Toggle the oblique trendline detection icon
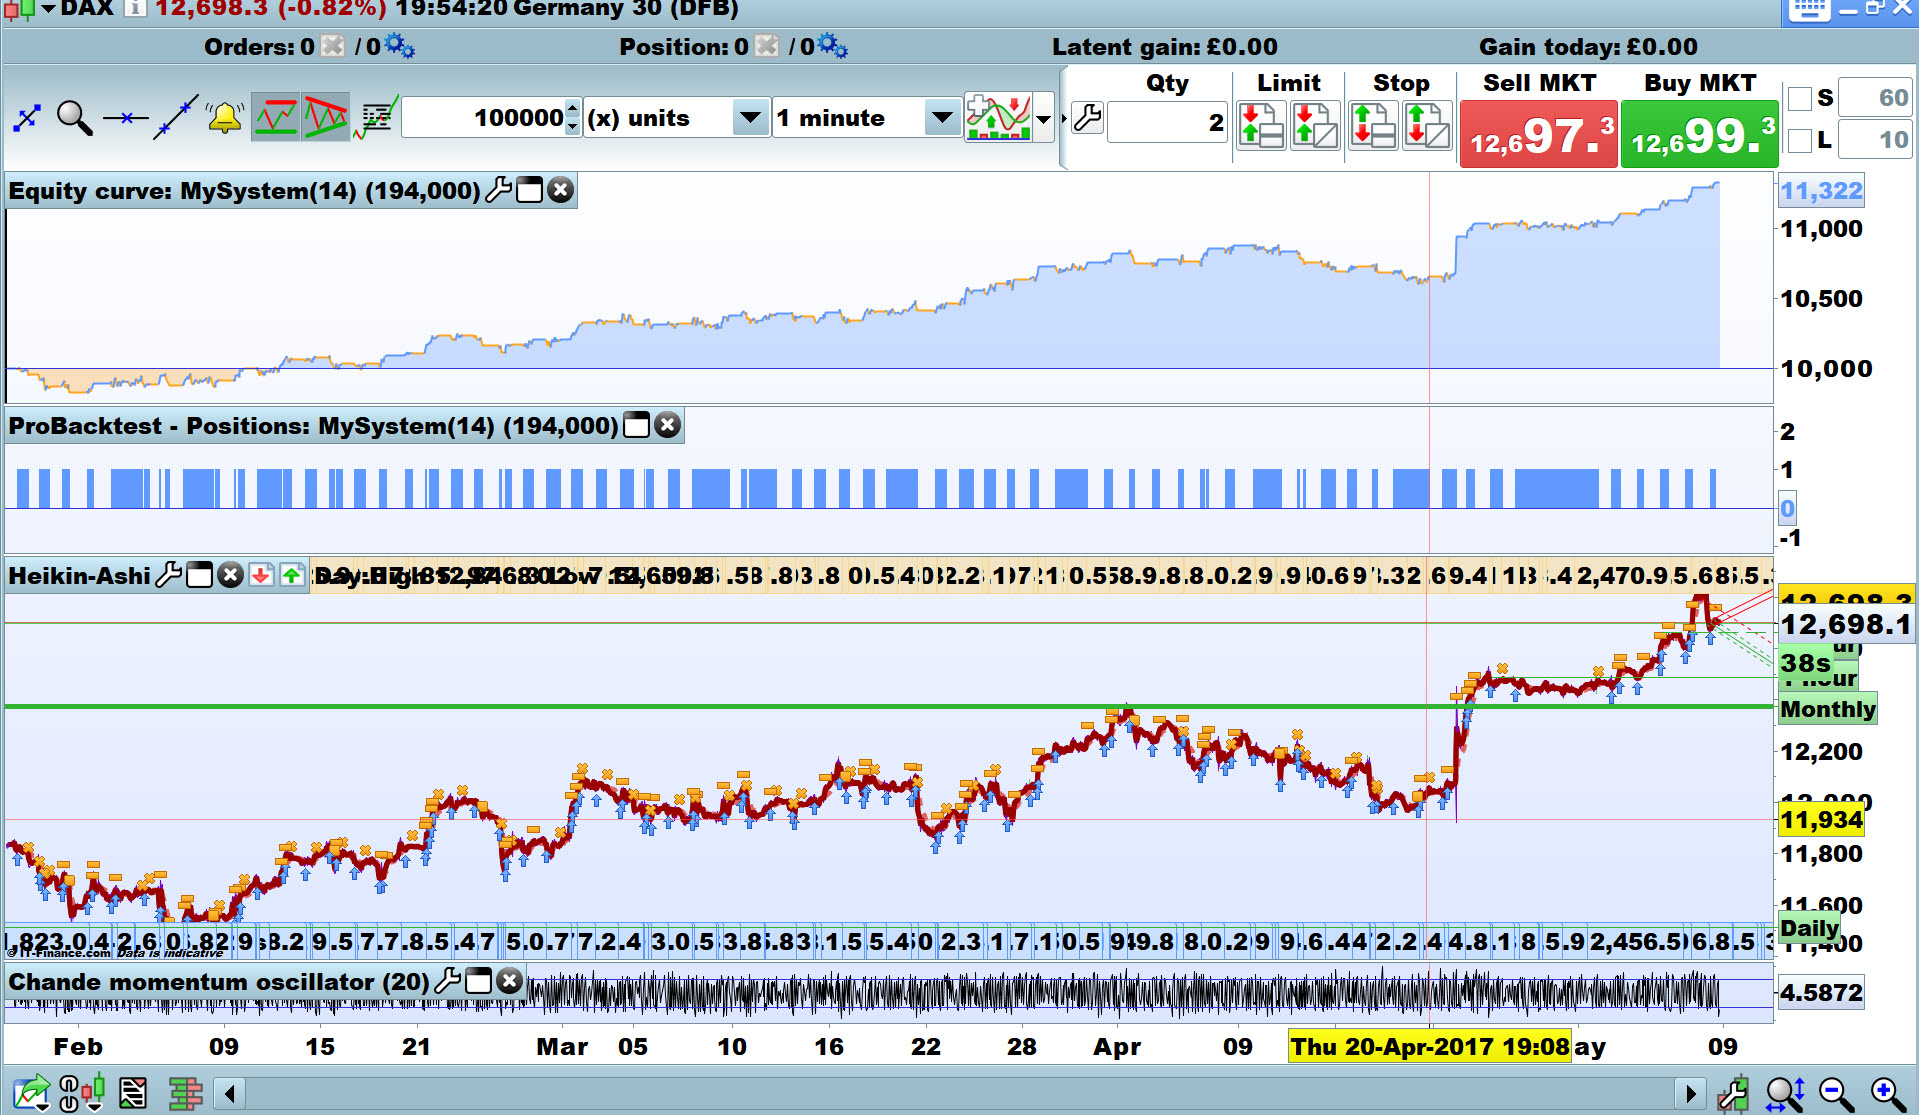The height and width of the screenshot is (1115, 1919). tap(326, 118)
